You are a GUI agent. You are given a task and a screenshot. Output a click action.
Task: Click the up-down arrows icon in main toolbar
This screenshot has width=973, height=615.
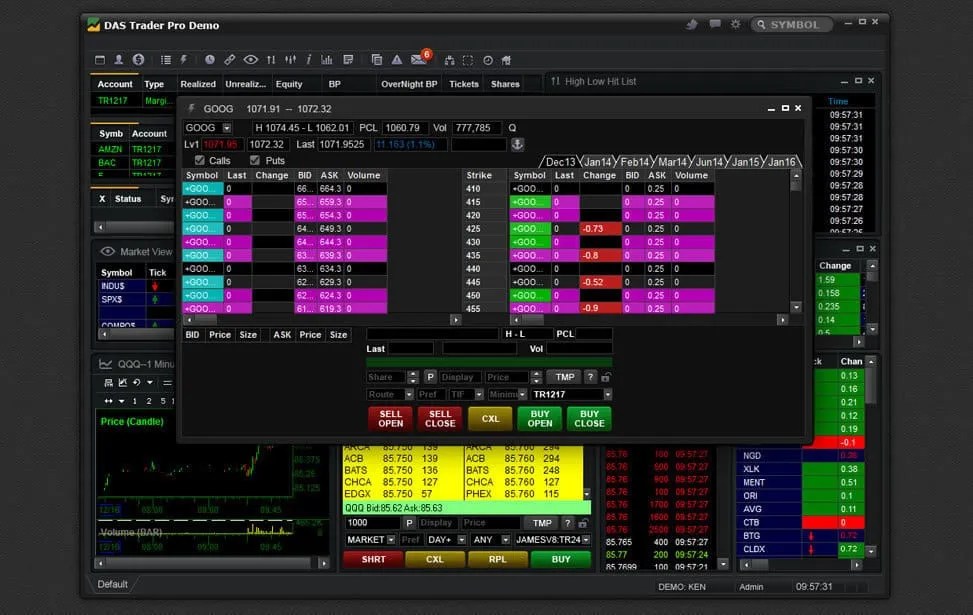271,60
